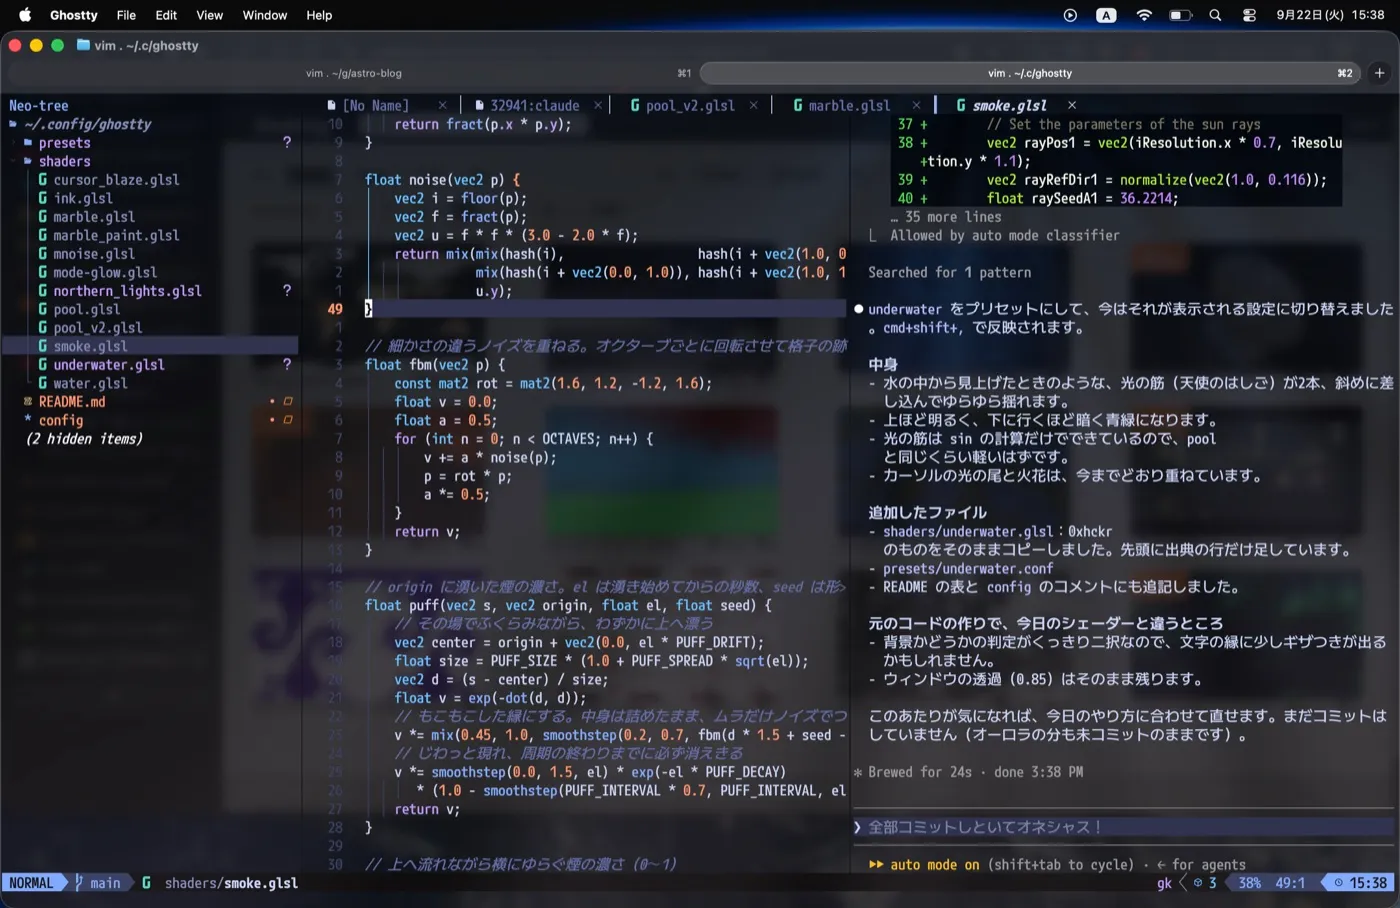1400x908 pixels.
Task: Select the [No Name] buffer tab
Action: [375, 105]
